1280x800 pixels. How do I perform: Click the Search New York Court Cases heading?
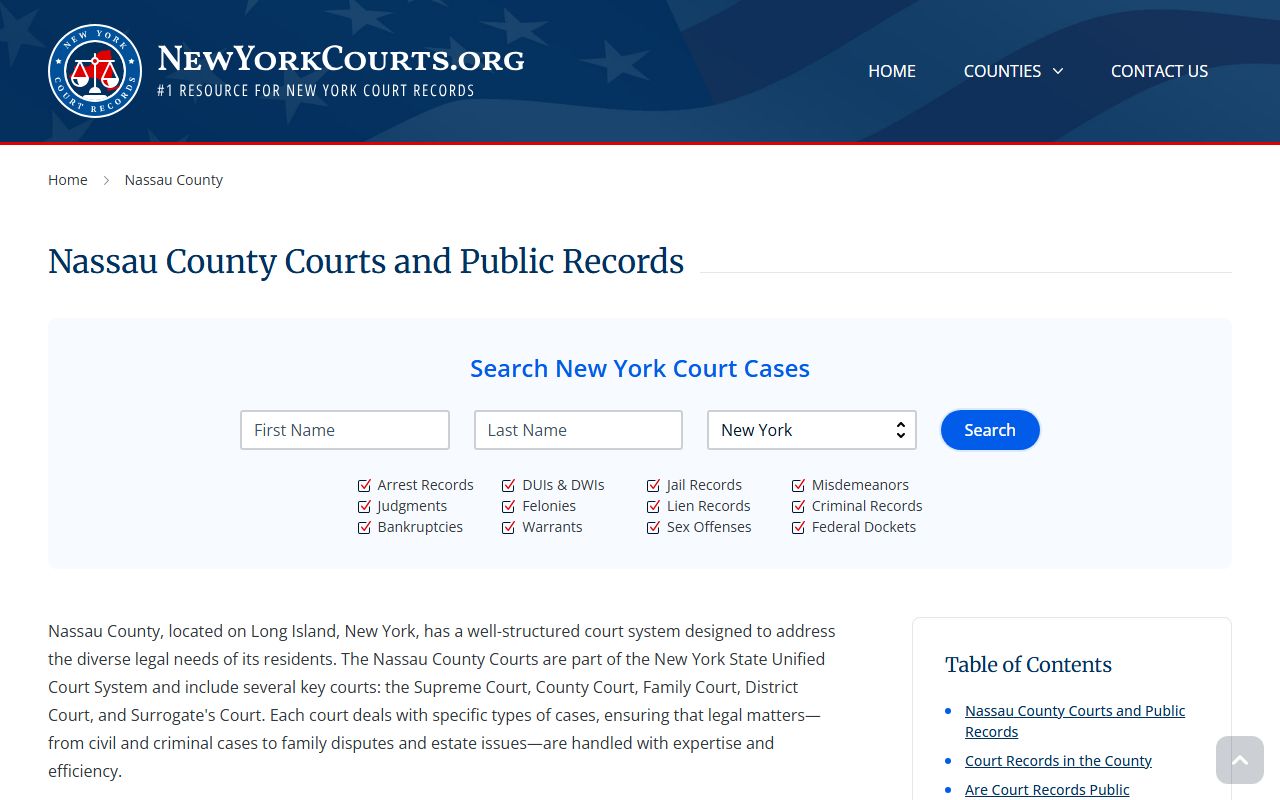coord(640,368)
